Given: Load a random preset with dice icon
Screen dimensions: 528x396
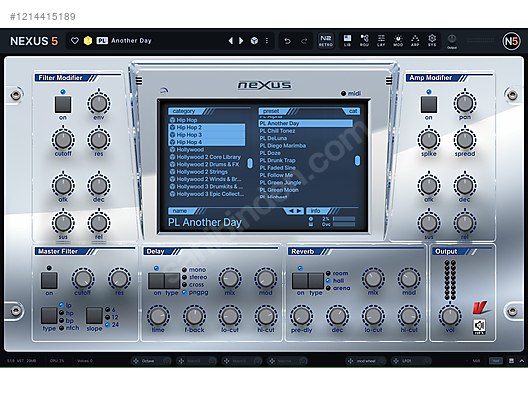Looking at the screenshot, I should 254,41.
